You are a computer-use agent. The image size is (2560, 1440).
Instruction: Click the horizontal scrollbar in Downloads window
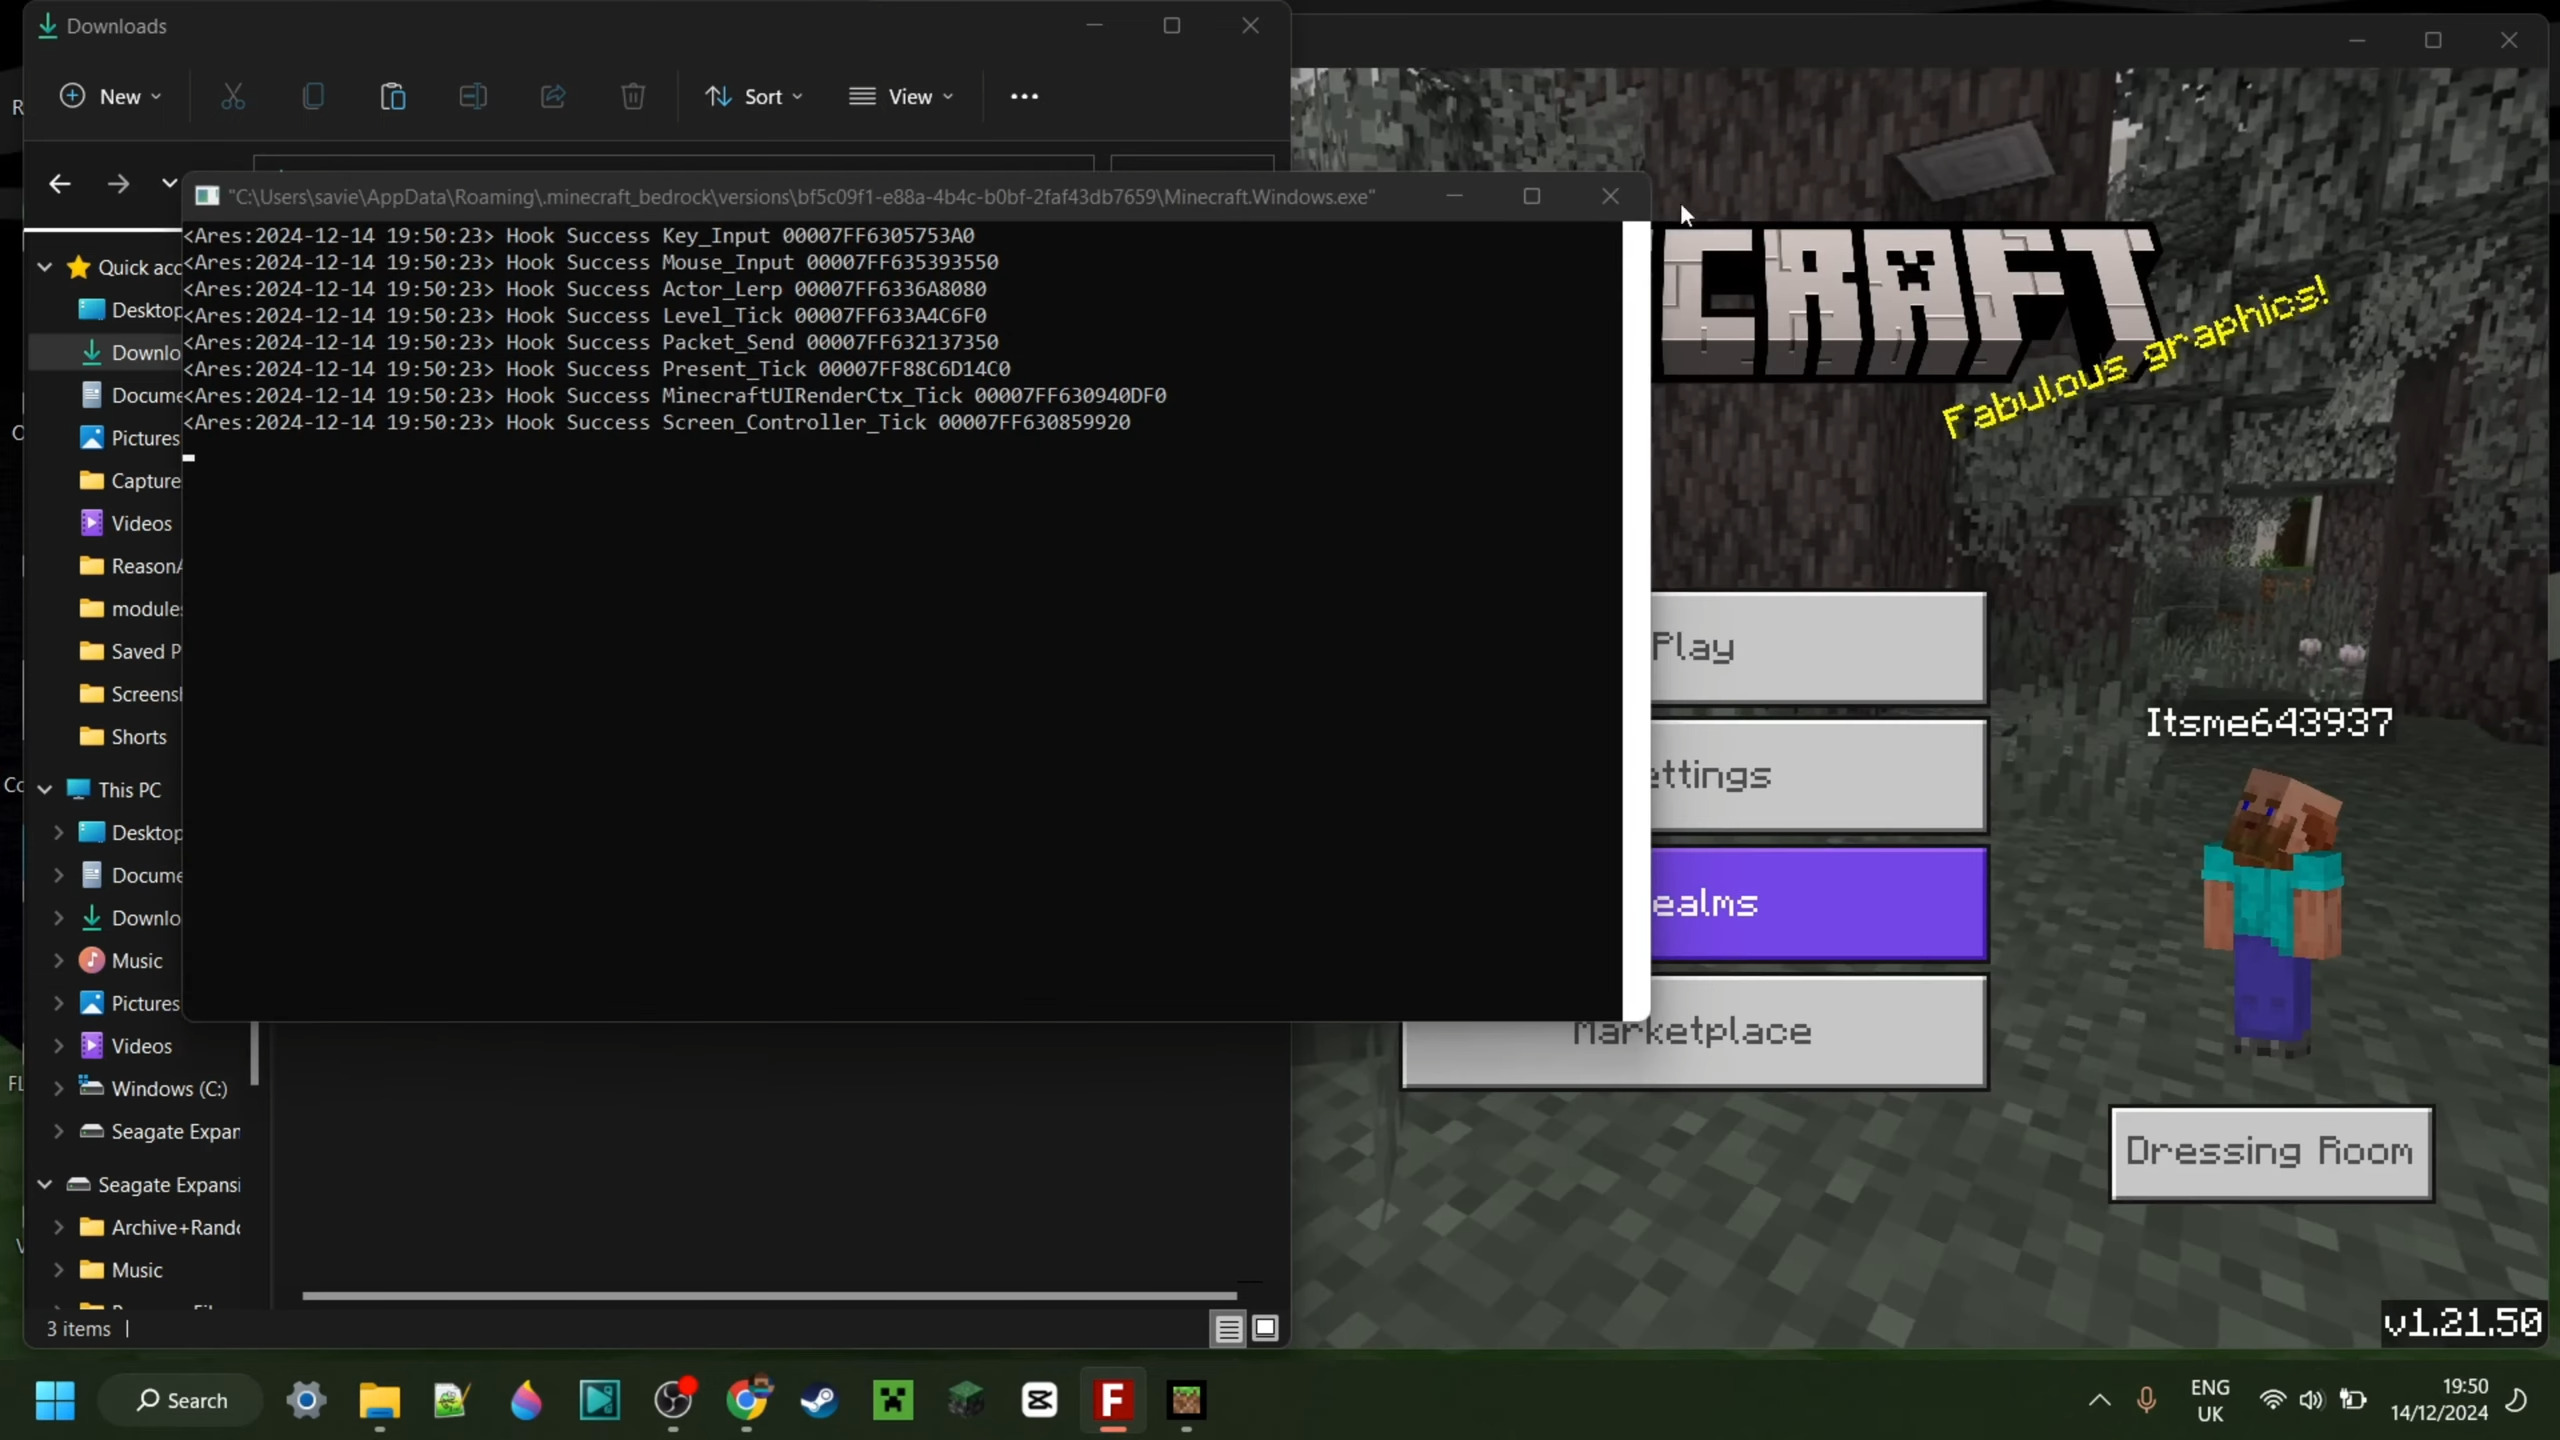pyautogui.click(x=770, y=1295)
